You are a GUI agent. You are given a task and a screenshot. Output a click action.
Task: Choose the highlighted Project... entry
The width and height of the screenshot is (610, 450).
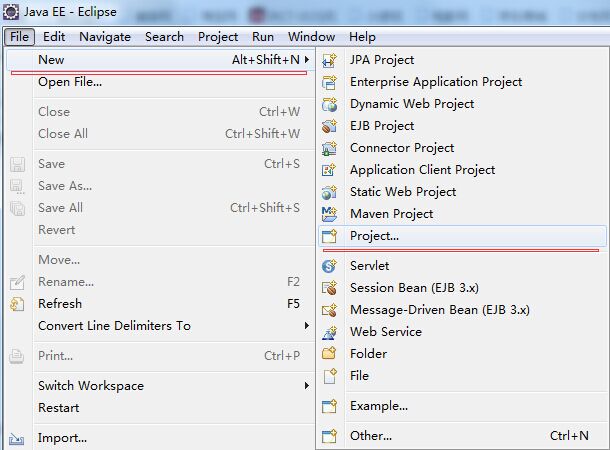tap(462, 236)
